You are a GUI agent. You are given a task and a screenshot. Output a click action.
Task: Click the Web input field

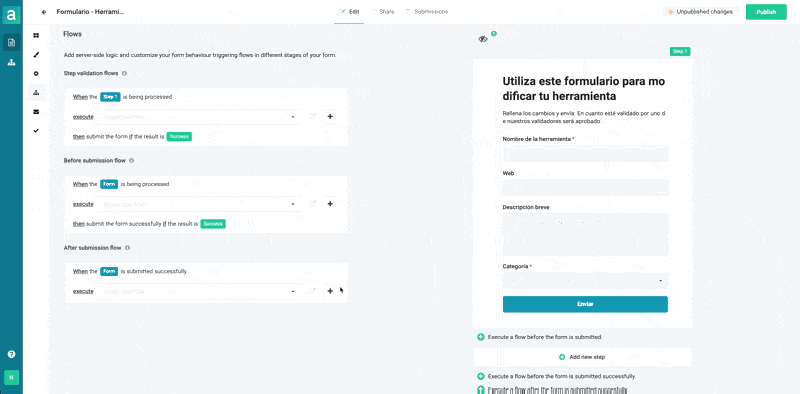coord(585,187)
